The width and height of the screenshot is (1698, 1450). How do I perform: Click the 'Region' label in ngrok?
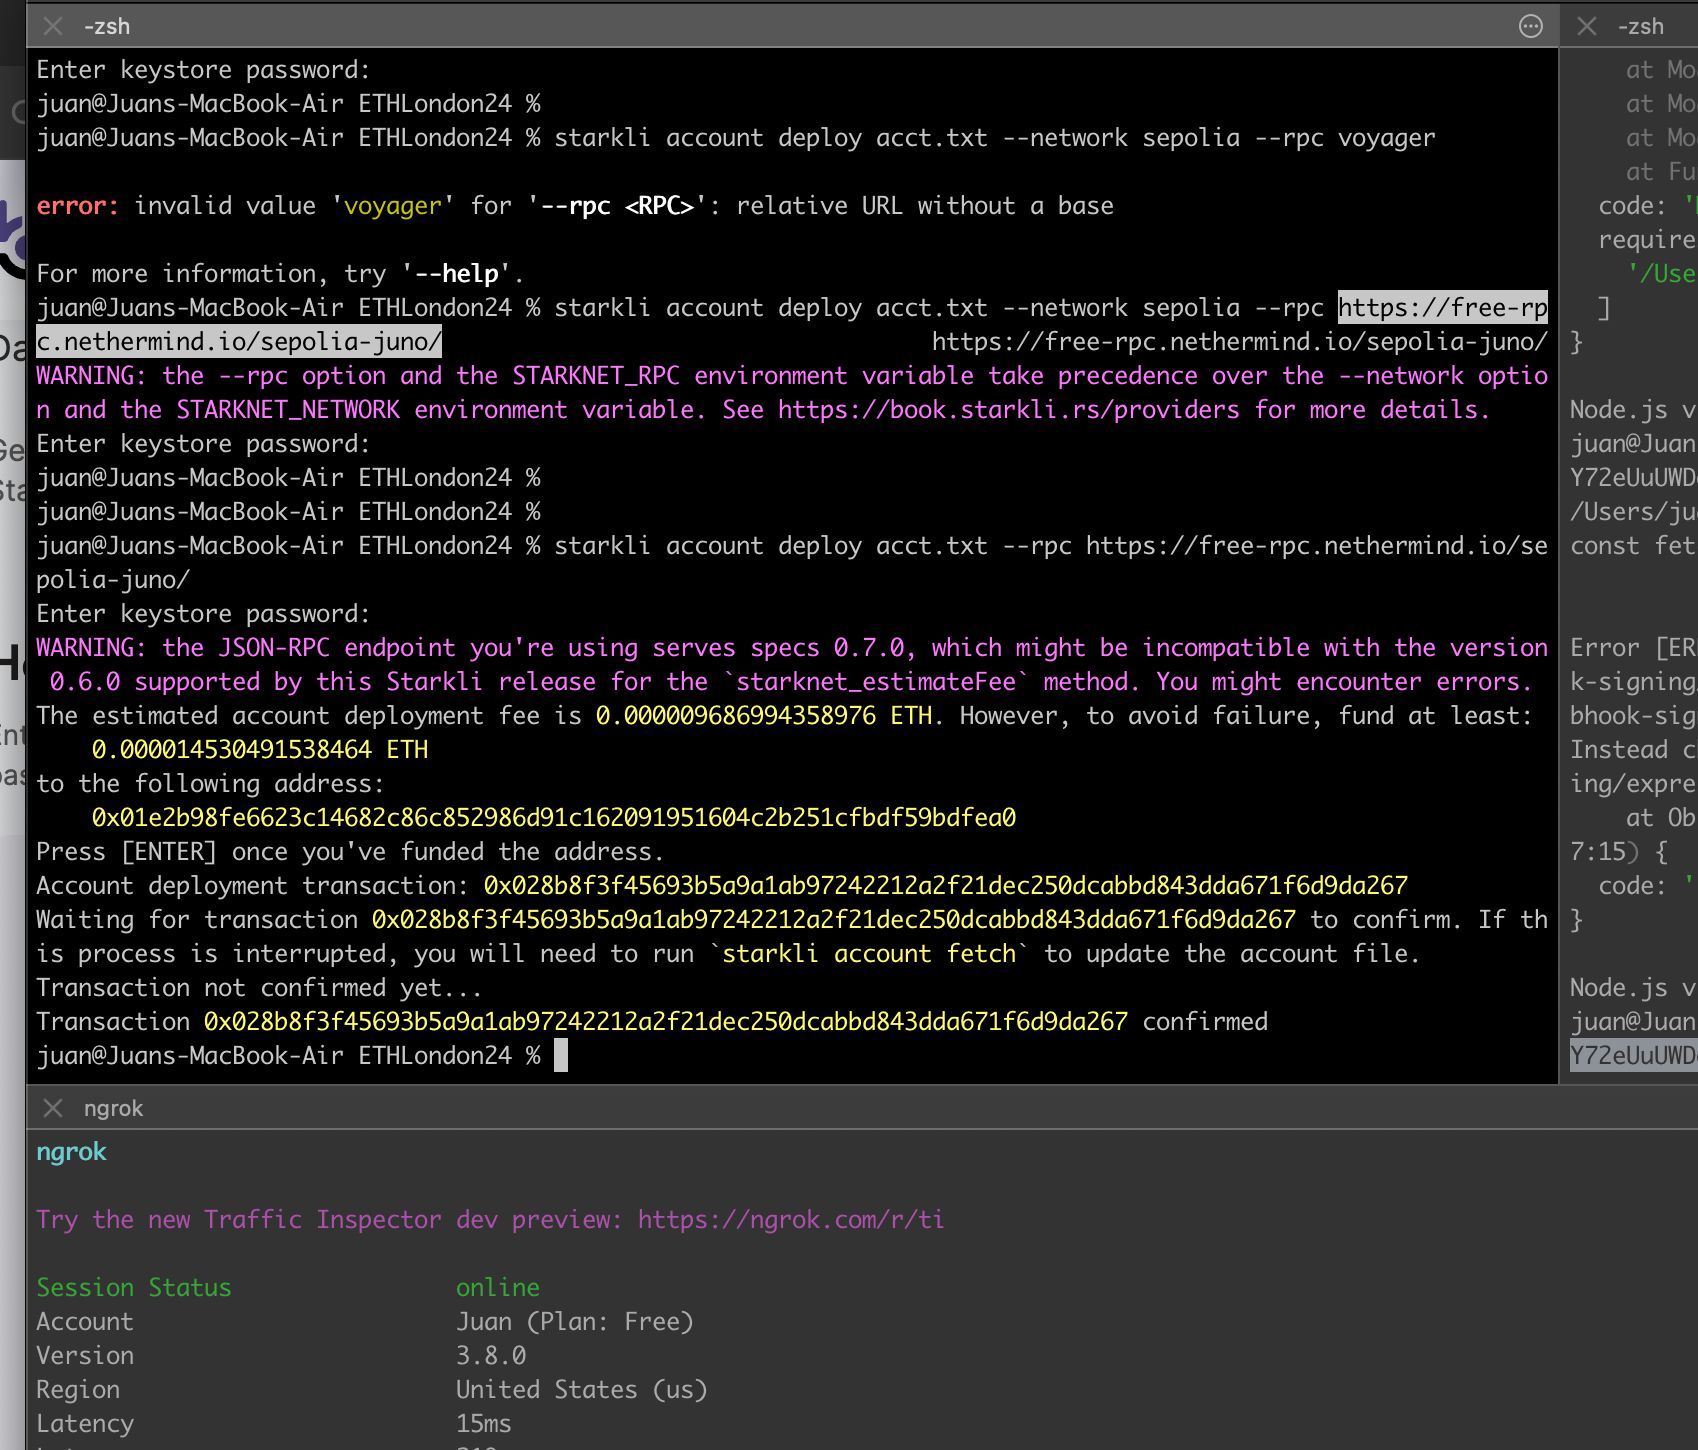(78, 1390)
